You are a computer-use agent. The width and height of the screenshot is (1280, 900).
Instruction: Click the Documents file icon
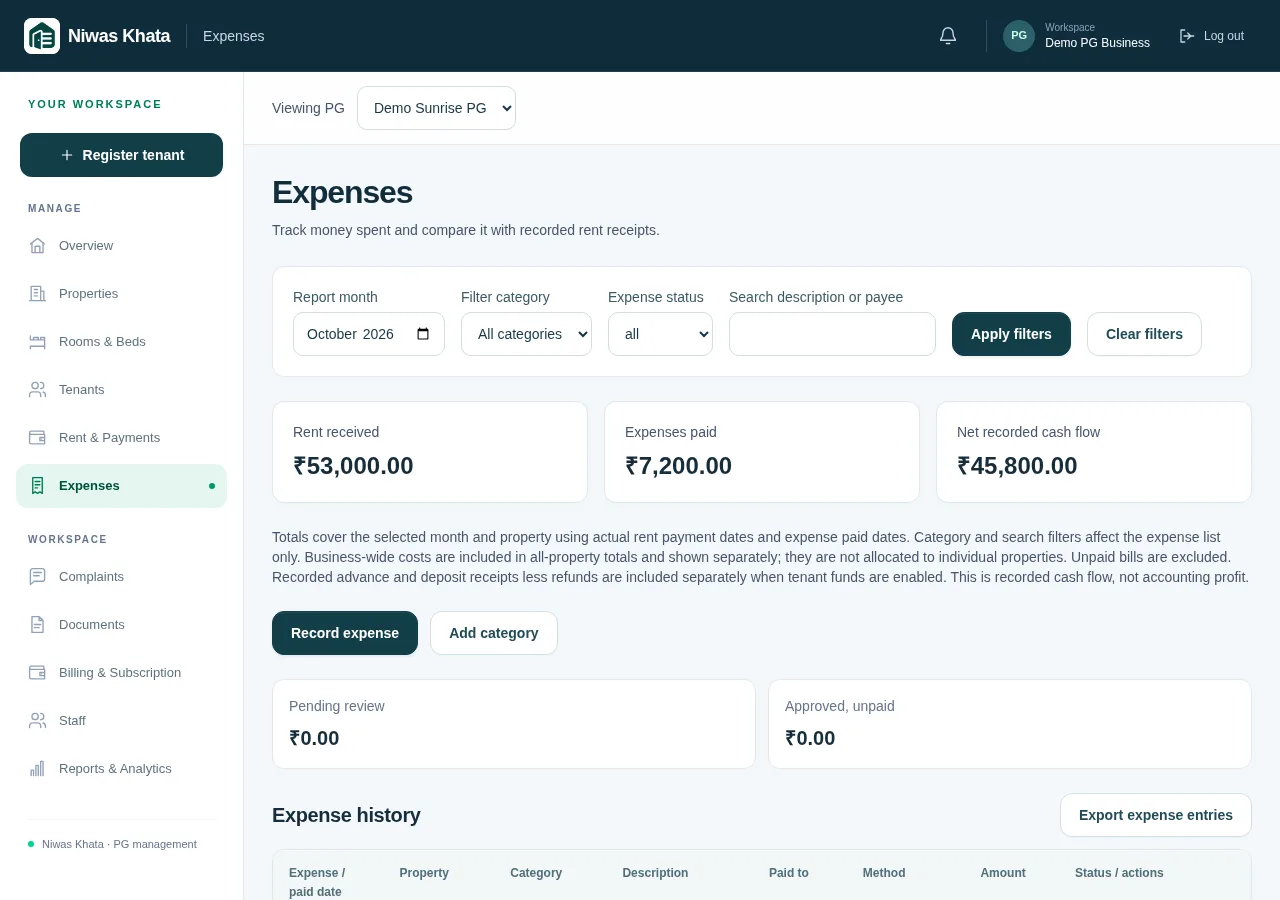click(37, 624)
